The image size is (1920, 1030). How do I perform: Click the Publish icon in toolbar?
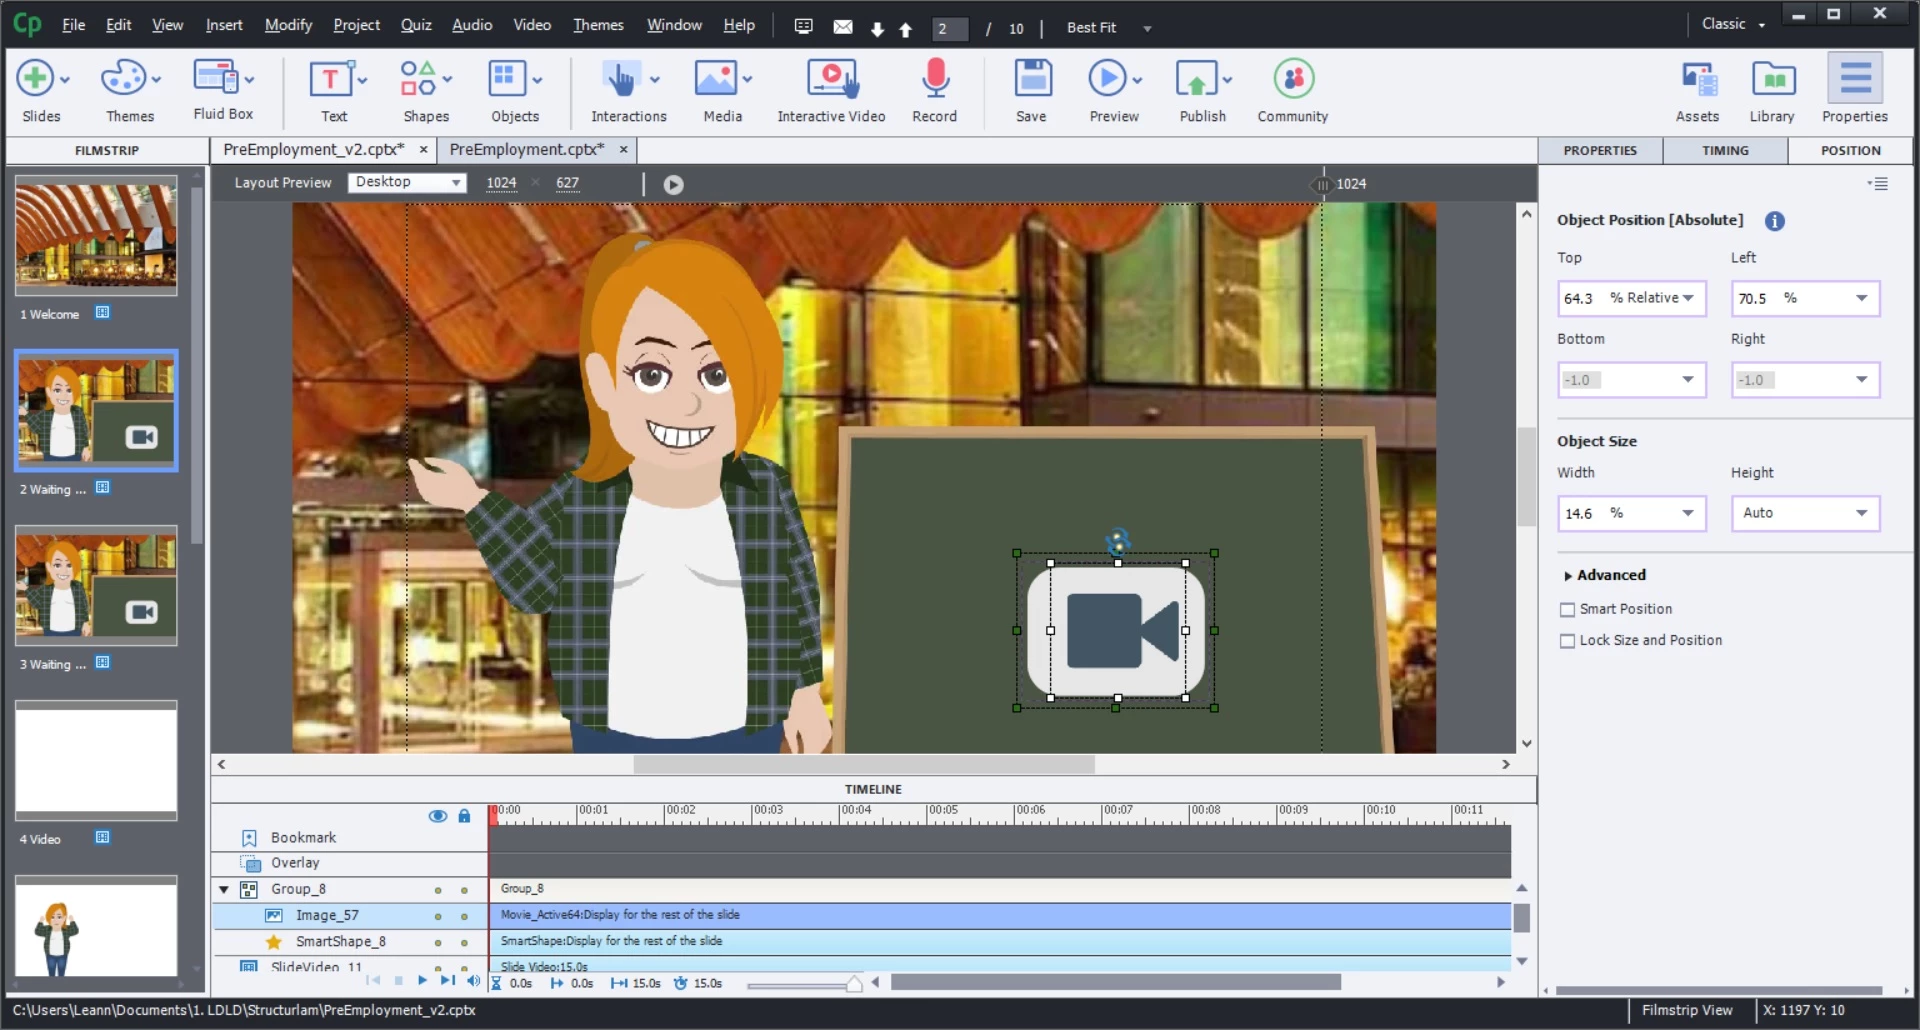click(1196, 80)
